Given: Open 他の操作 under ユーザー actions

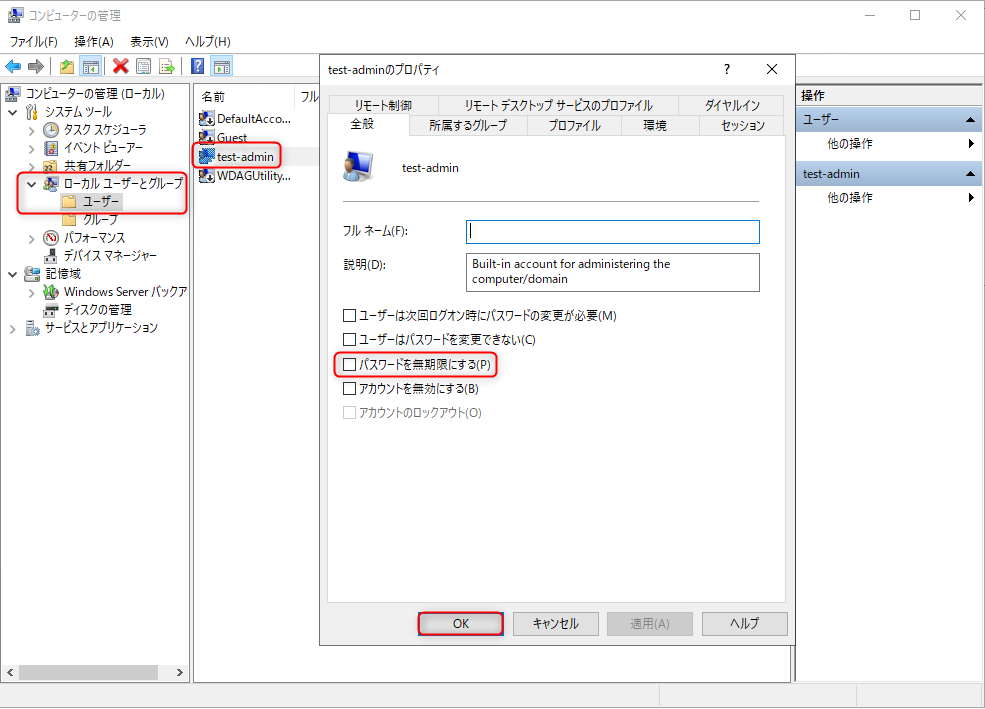Looking at the screenshot, I should (x=888, y=144).
